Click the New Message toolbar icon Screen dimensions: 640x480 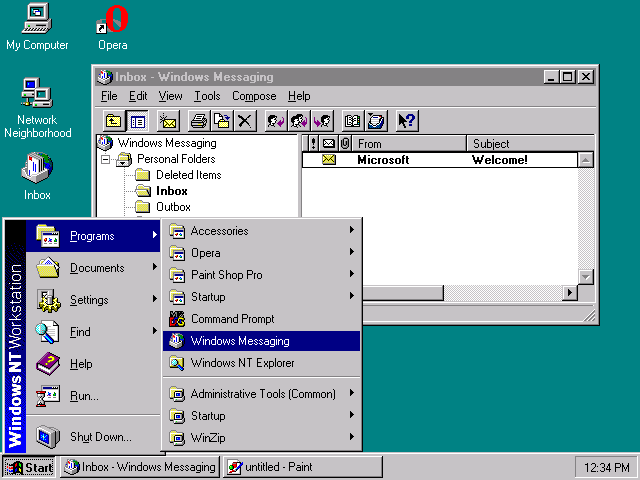[168, 121]
